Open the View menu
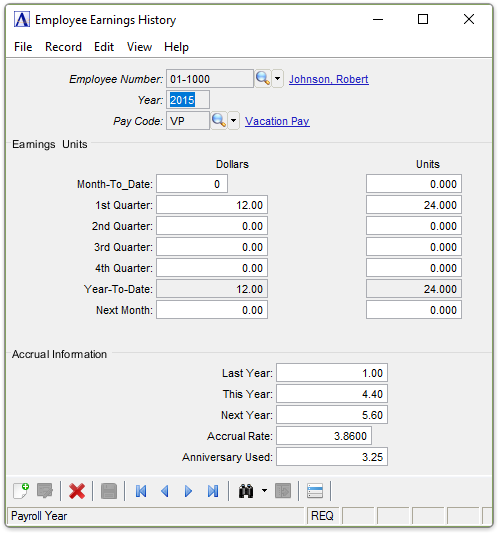 (139, 47)
